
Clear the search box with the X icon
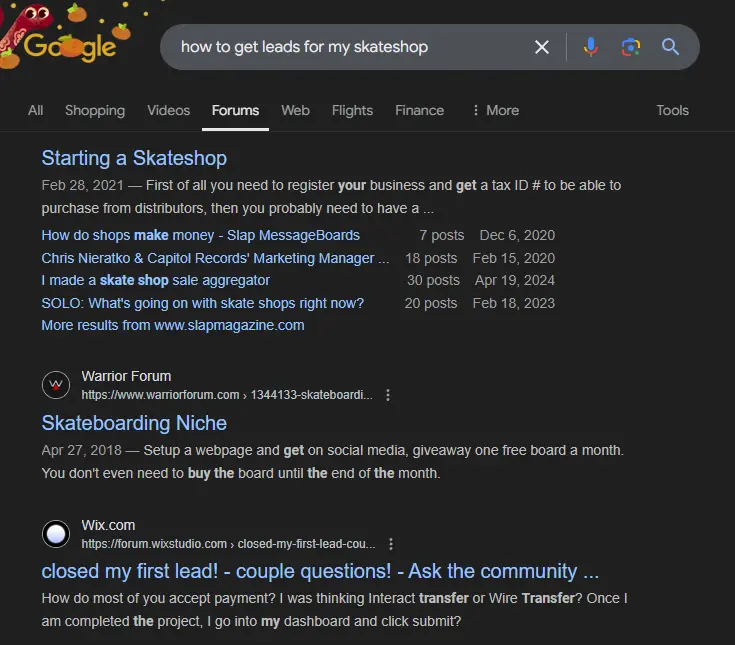point(542,47)
